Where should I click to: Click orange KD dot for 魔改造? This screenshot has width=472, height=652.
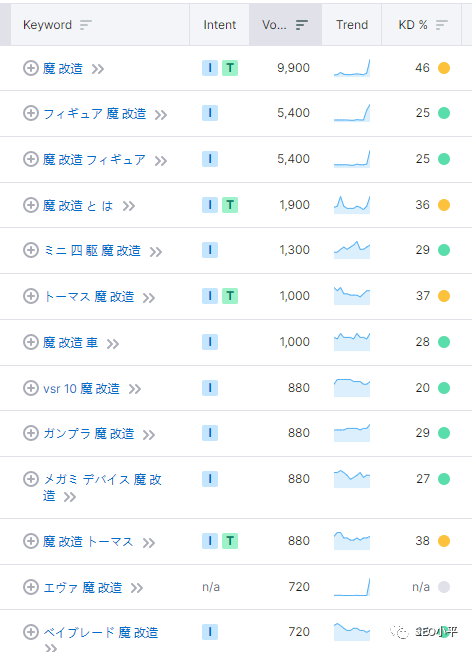pyautogui.click(x=444, y=68)
